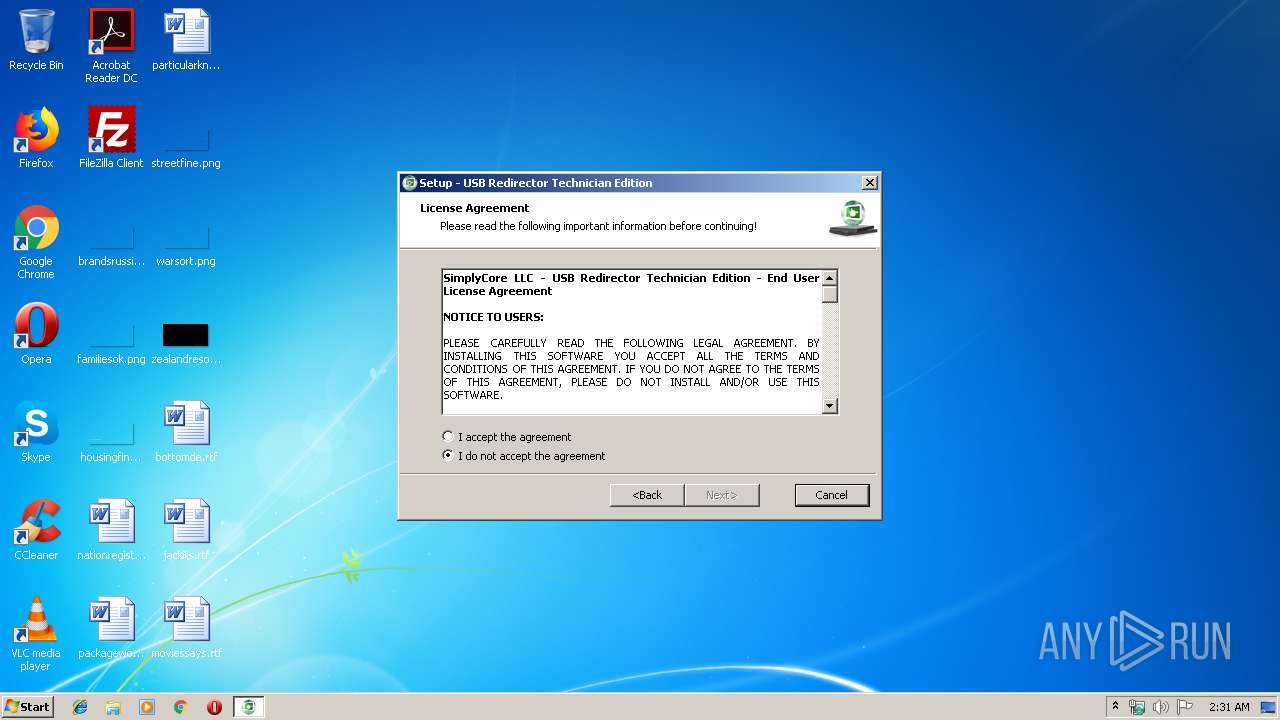This screenshot has width=1280, height=720.
Task: Launch CCleaner desktop shortcut
Action: coord(36,530)
